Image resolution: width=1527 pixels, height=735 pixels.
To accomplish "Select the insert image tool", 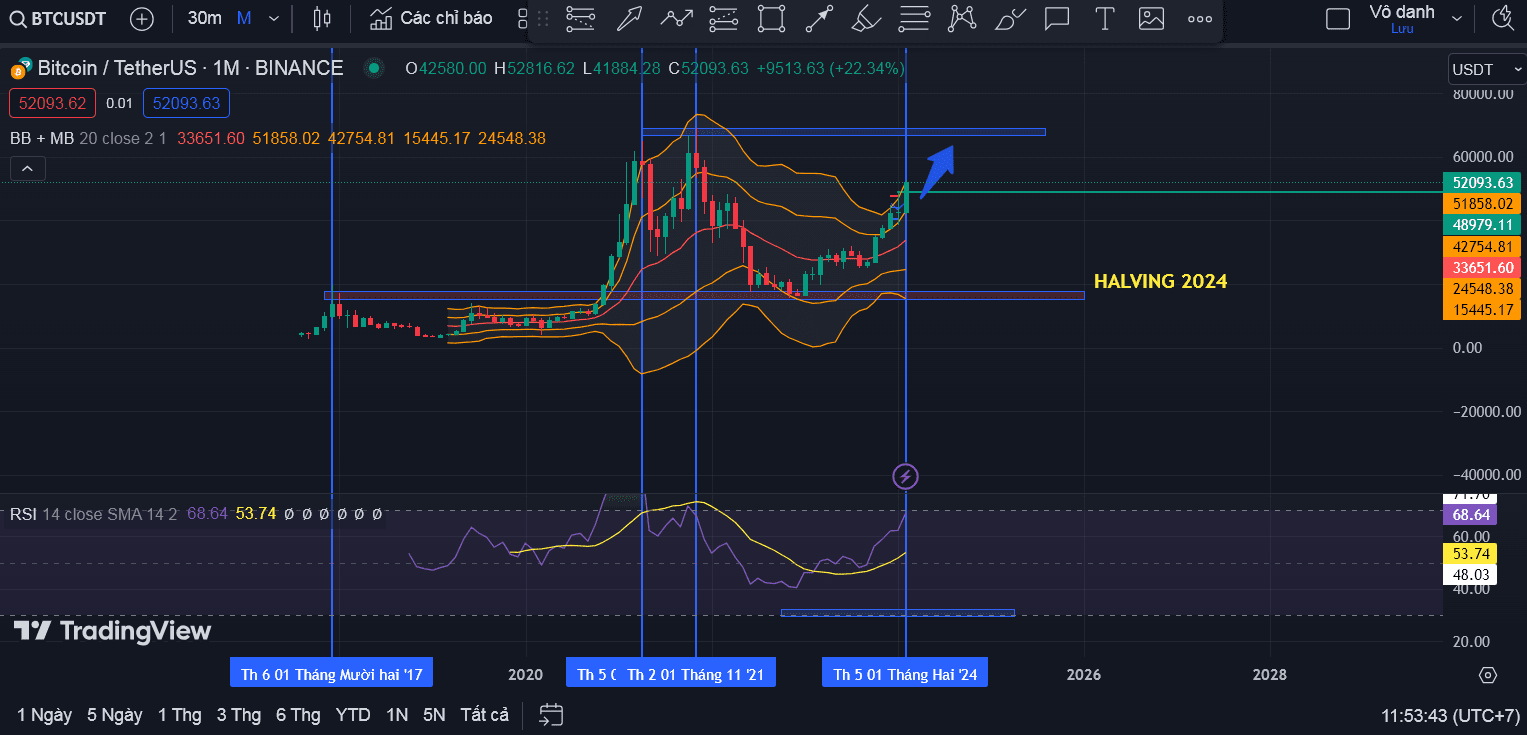I will pyautogui.click(x=1152, y=18).
